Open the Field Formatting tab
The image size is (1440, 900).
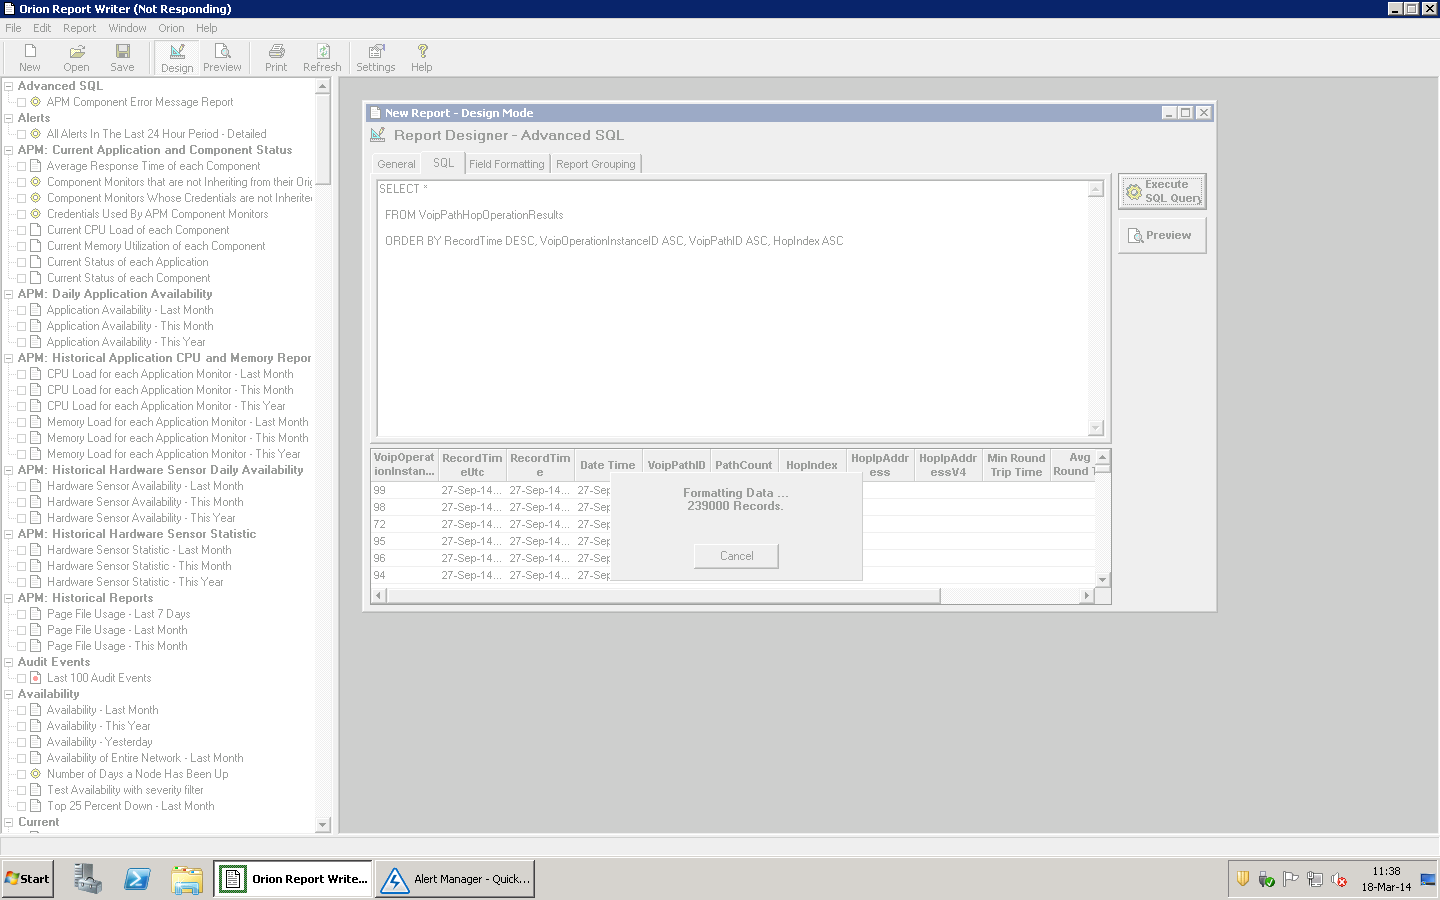[x=507, y=164]
